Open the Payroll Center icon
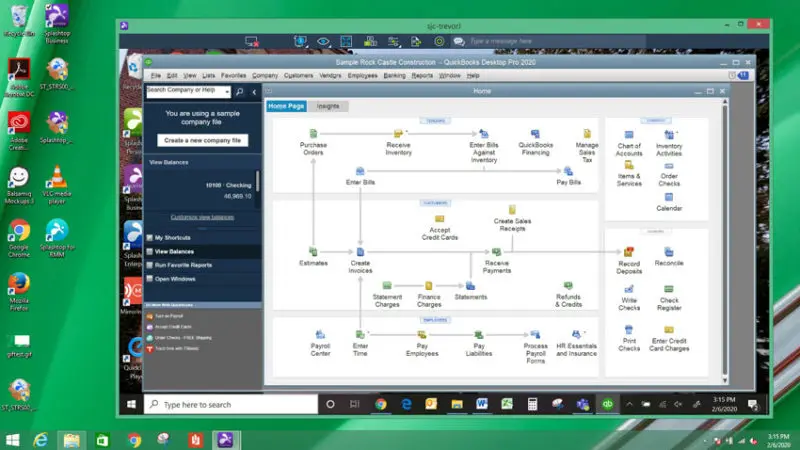 [320, 335]
